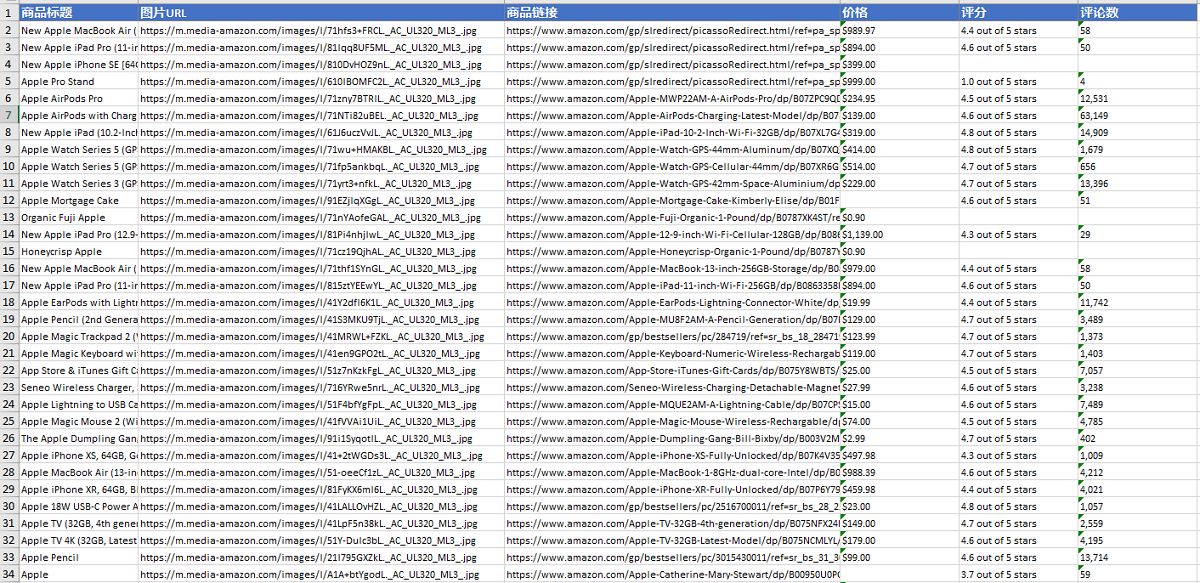
Task: Click the Apple Lightning to USB cell
Action: pos(78,405)
